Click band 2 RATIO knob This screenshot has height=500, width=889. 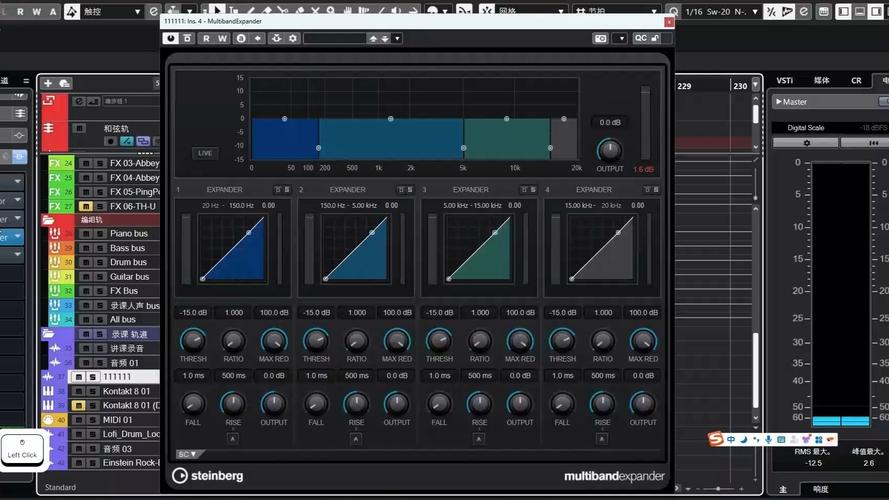click(357, 340)
